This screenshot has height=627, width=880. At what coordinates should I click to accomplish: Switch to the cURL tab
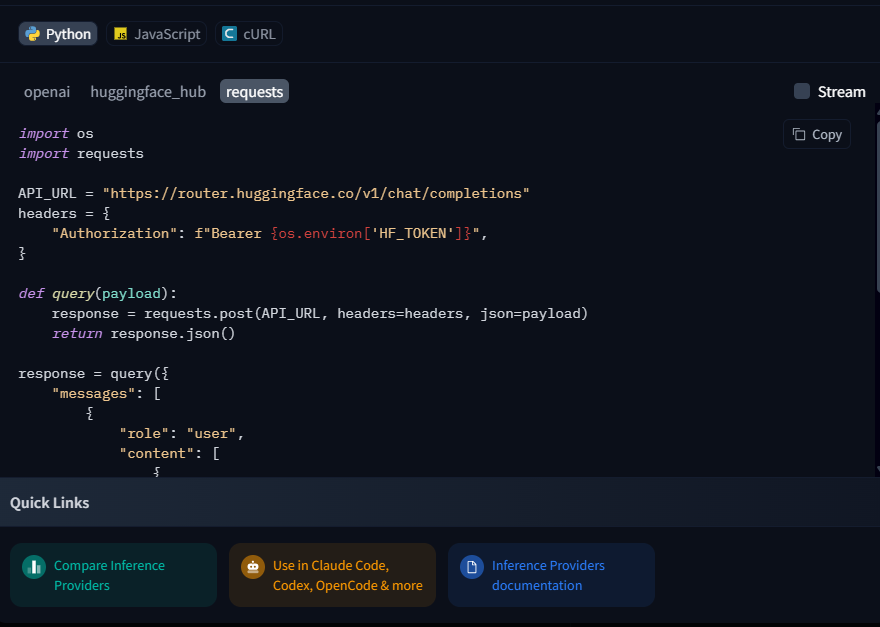pyautogui.click(x=249, y=34)
